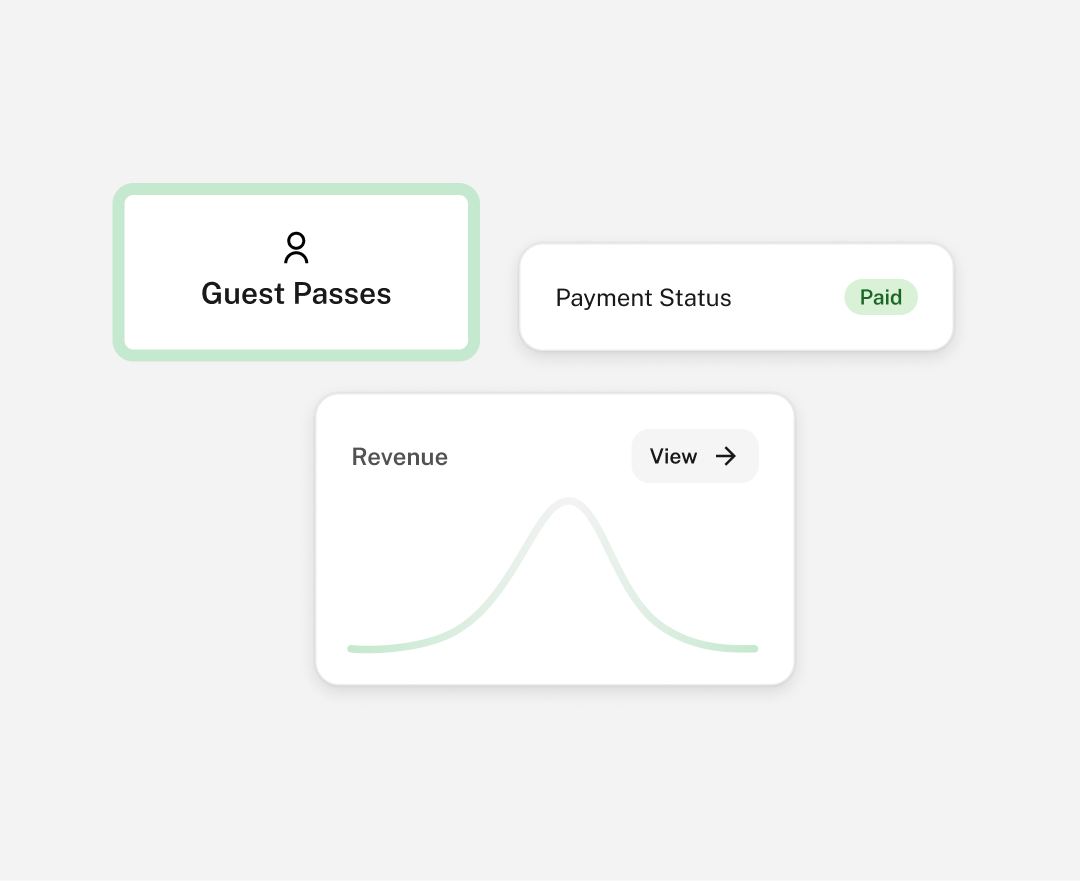Click the blank area between Revenue and View
The image size is (1080, 881).
click(539, 457)
